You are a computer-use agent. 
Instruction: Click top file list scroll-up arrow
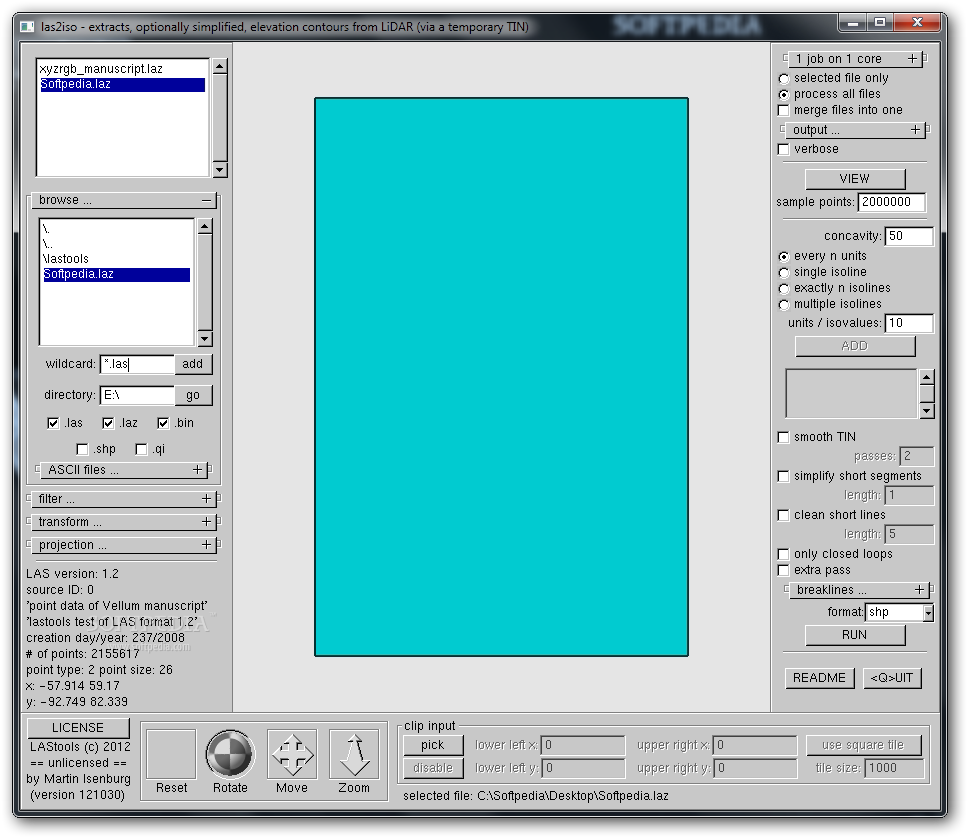click(x=220, y=66)
